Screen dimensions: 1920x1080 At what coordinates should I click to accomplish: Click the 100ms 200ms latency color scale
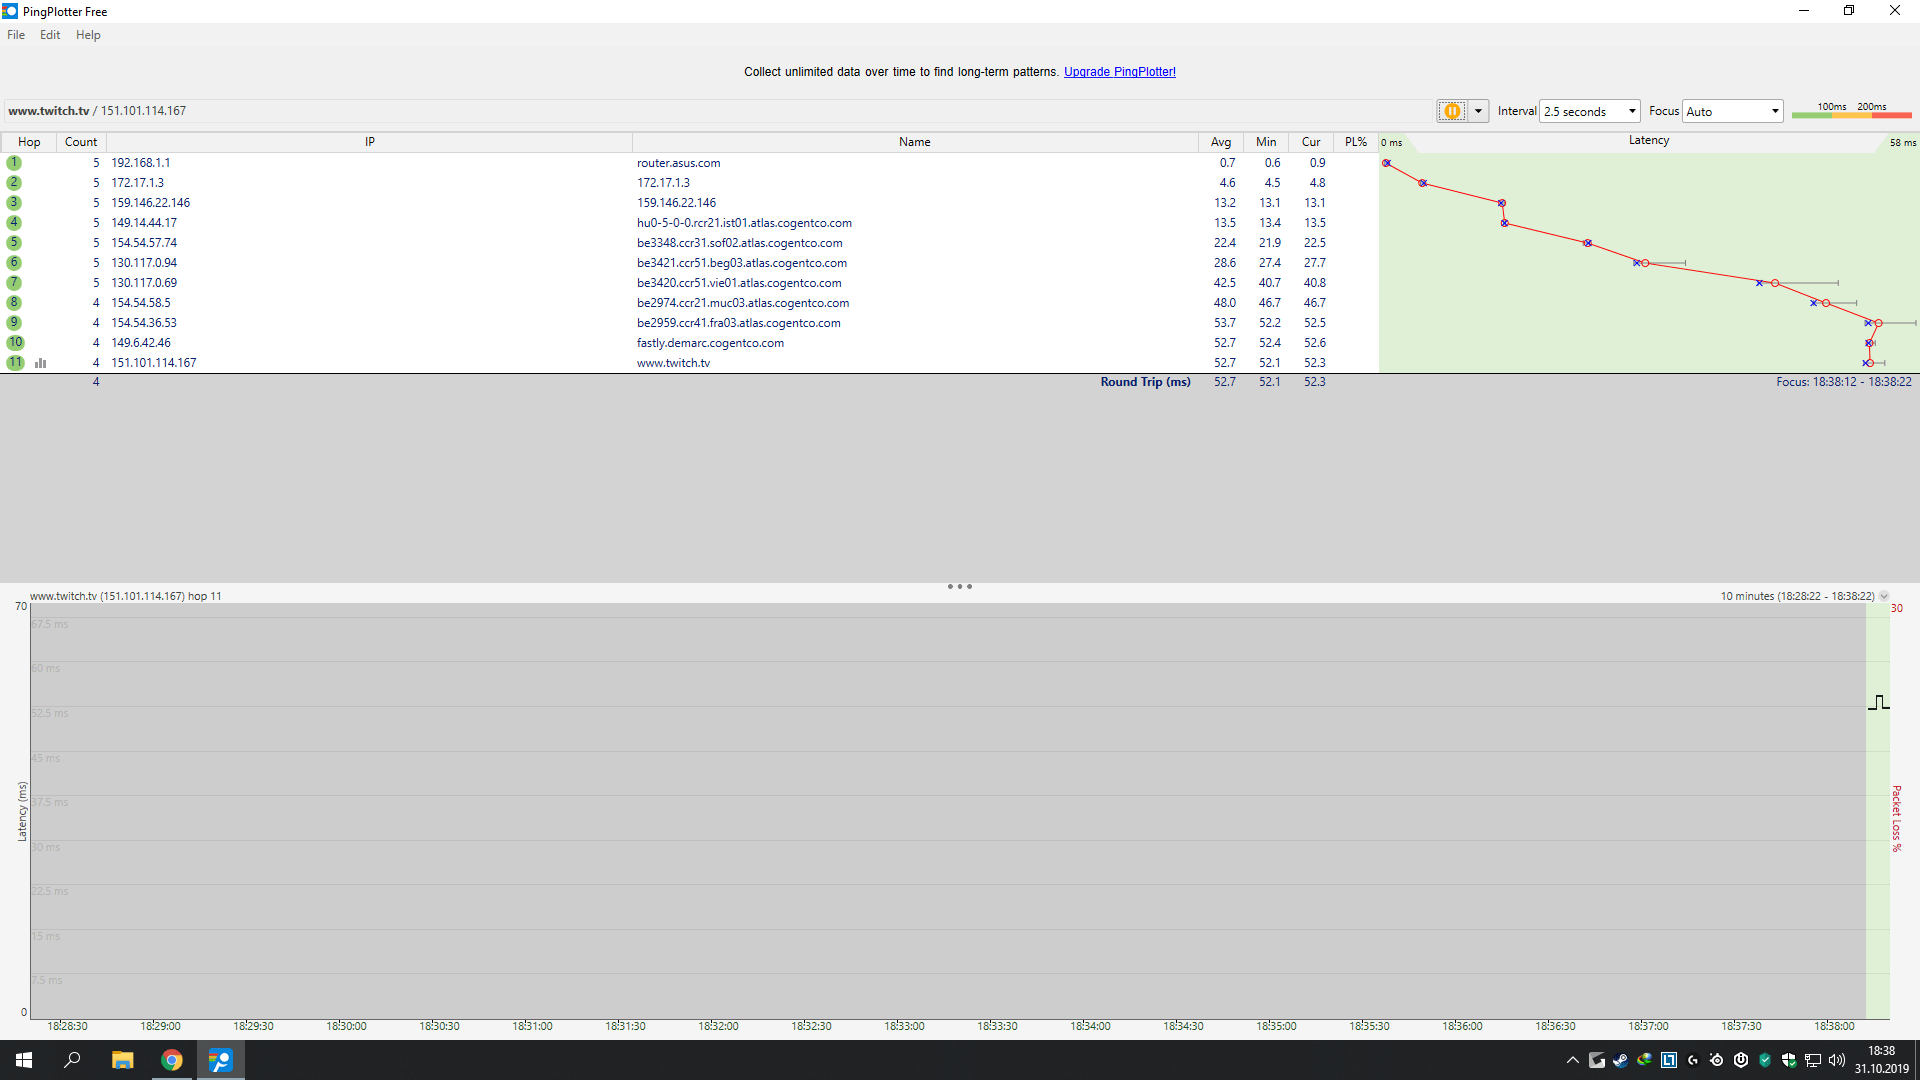click(1851, 111)
